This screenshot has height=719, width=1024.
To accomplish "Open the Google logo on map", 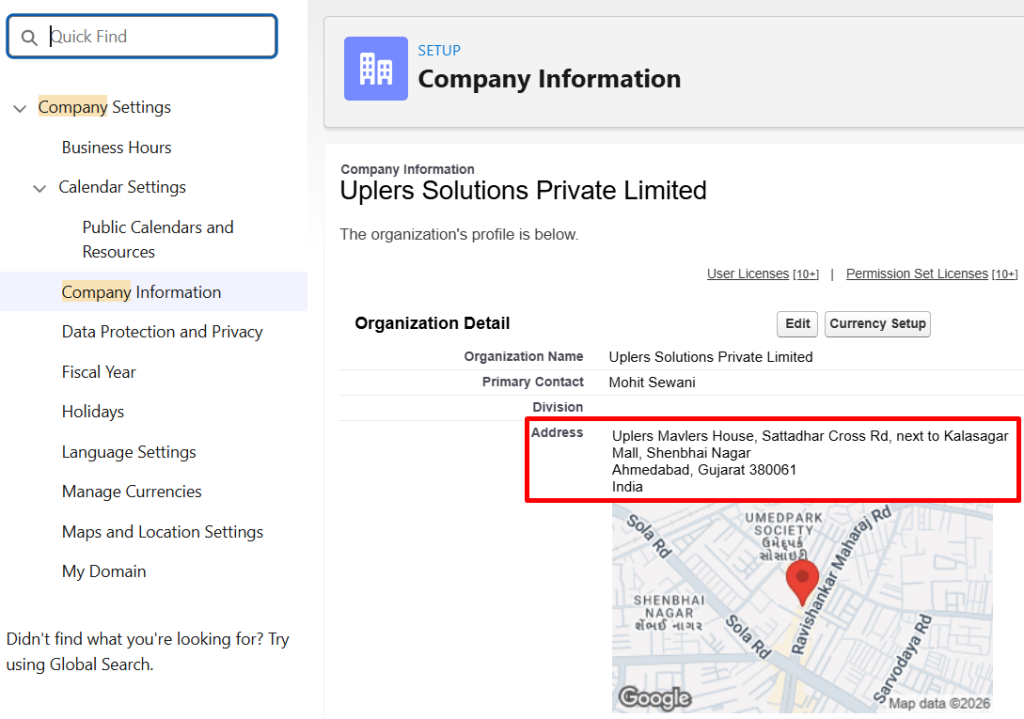I will click(655, 698).
